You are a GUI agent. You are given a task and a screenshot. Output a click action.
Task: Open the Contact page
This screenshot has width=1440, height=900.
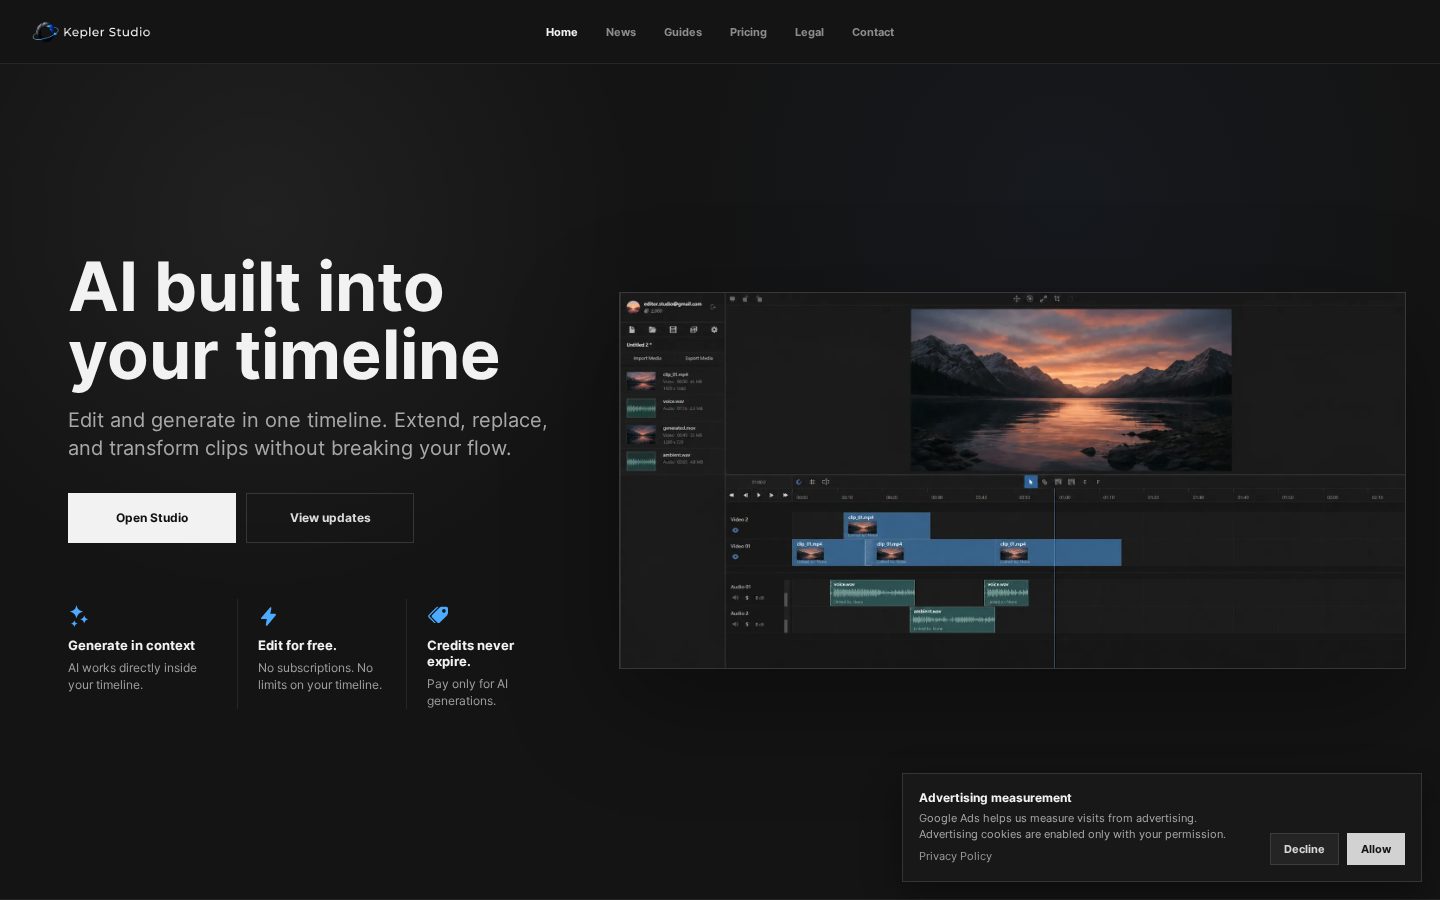click(x=873, y=32)
